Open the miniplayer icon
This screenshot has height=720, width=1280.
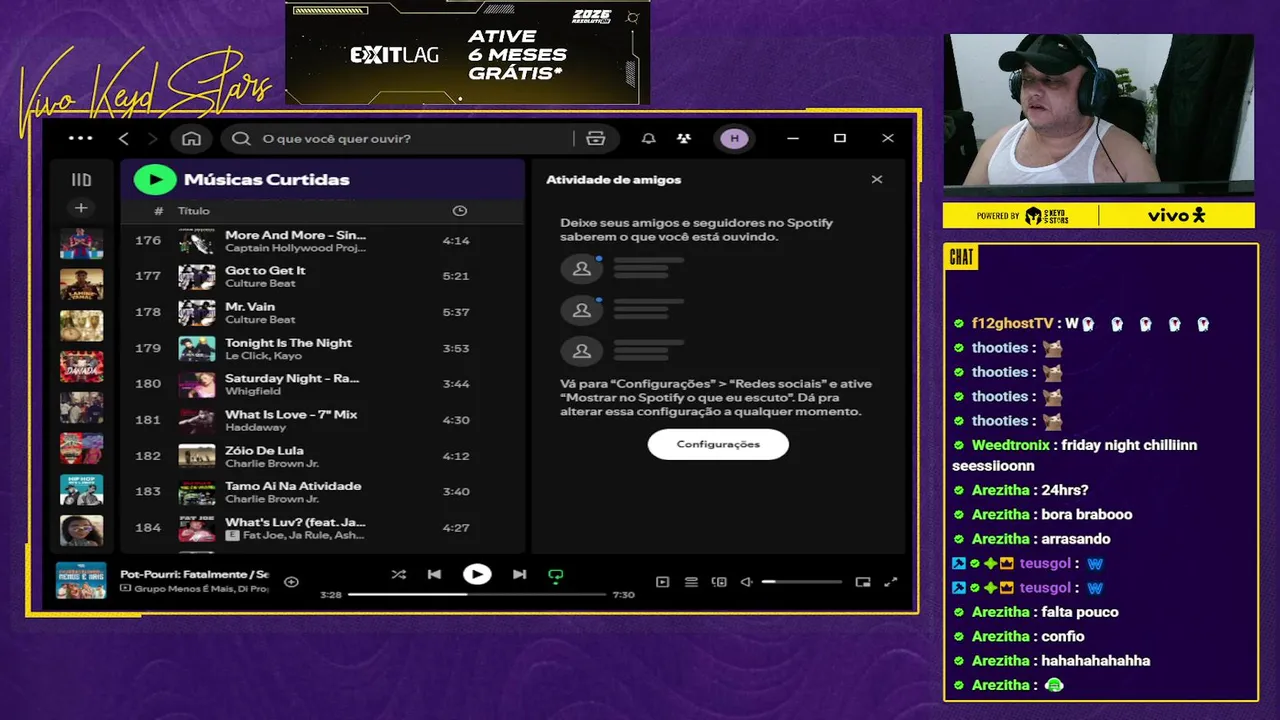(x=863, y=582)
